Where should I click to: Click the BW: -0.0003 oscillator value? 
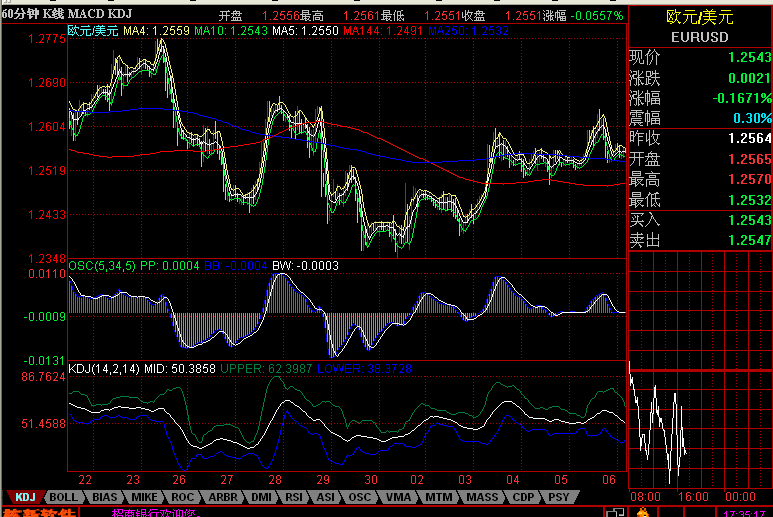coord(305,266)
